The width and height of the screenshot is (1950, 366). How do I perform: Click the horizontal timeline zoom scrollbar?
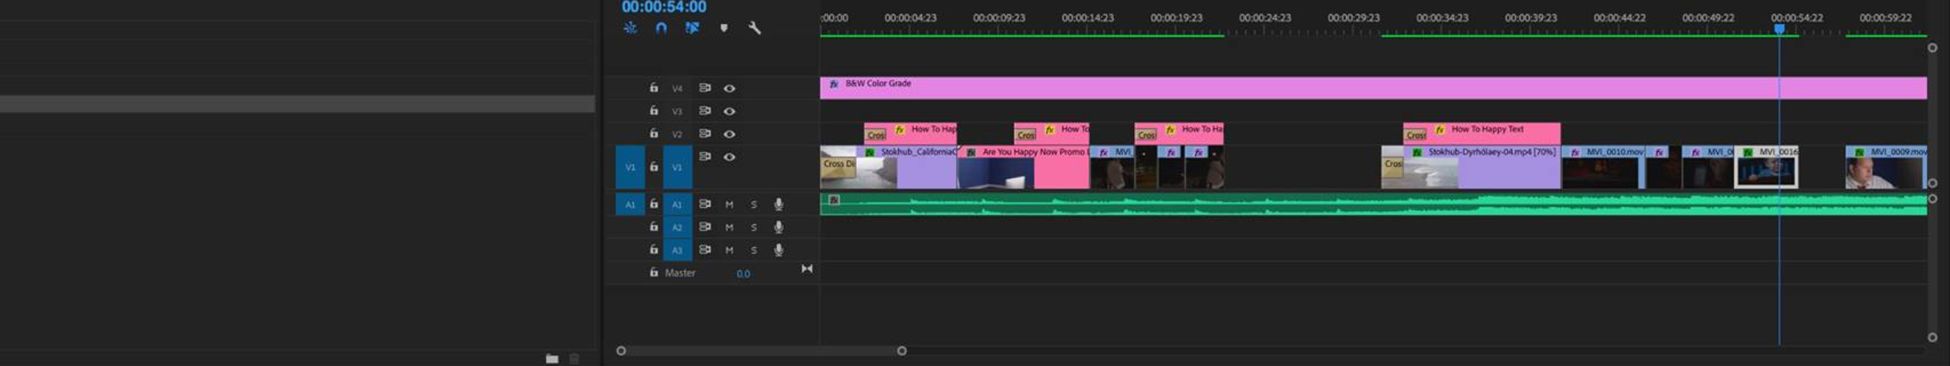tap(761, 351)
